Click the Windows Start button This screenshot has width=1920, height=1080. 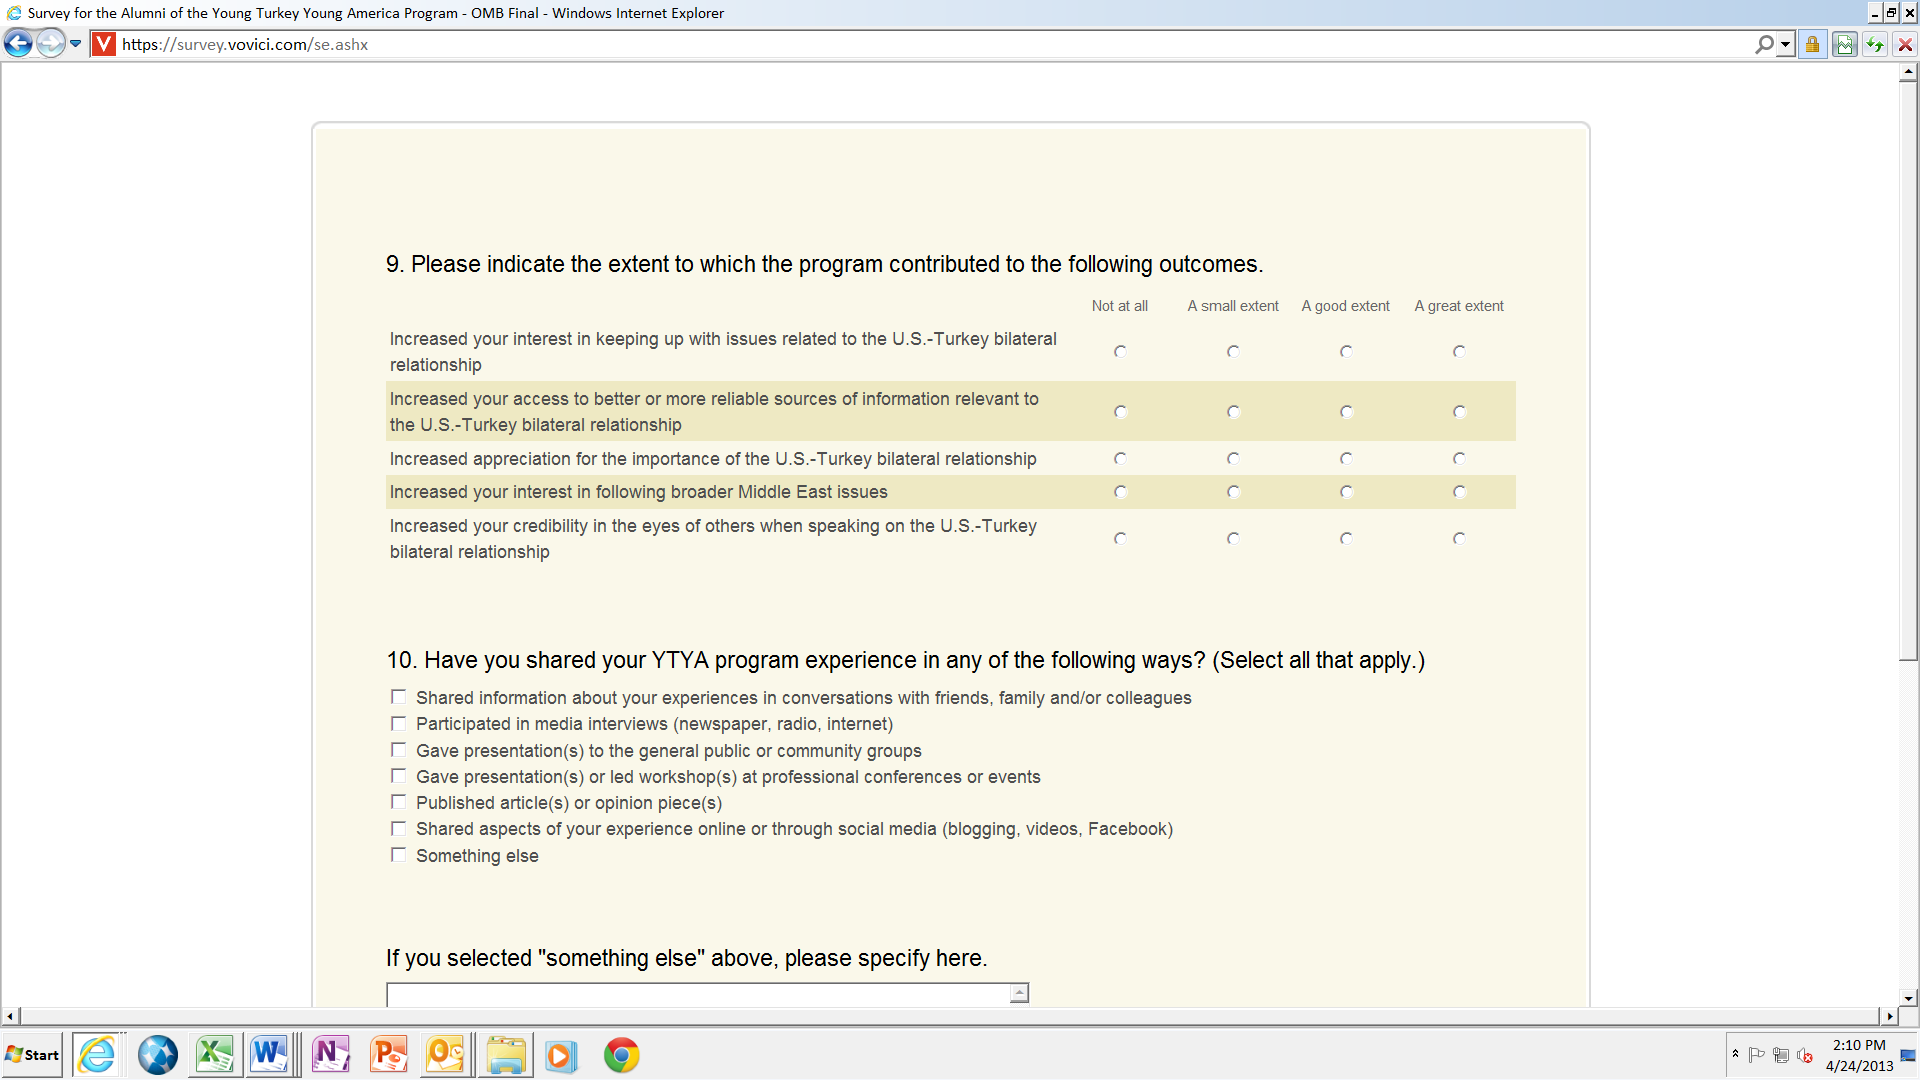click(32, 1055)
